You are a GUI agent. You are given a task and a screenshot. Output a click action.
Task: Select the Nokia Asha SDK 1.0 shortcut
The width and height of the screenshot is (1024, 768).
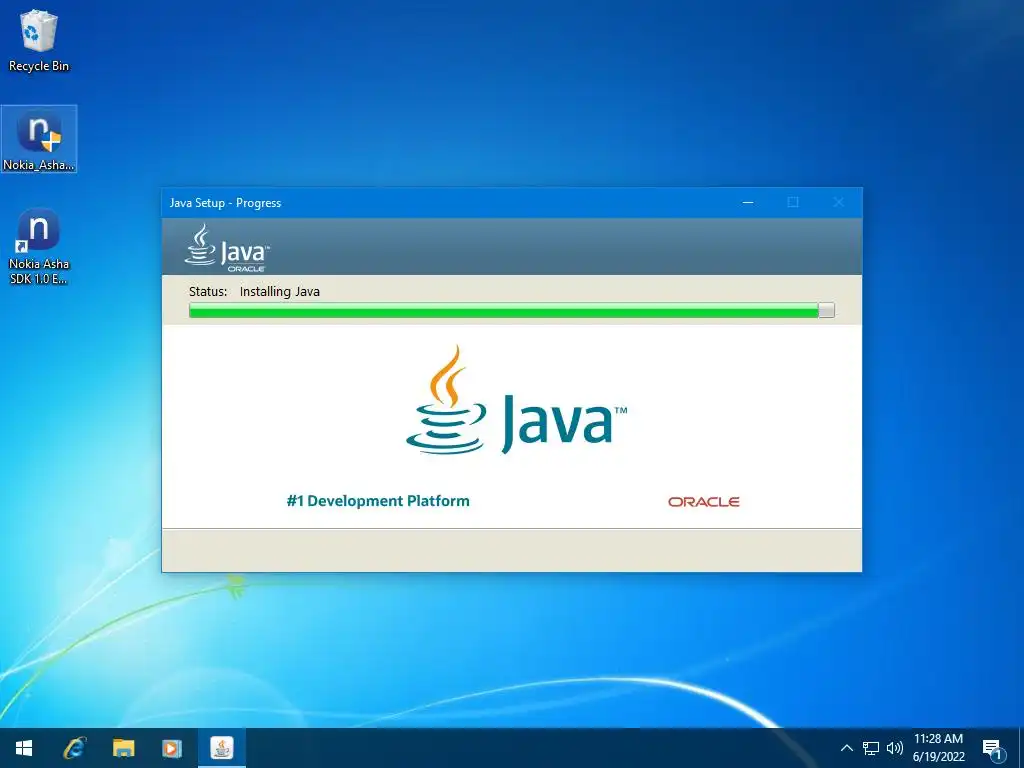[x=39, y=246]
